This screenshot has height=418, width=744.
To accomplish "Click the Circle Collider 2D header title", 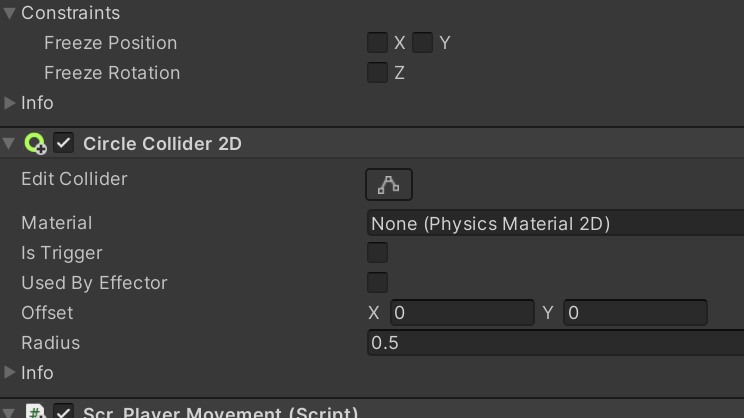I will tap(162, 144).
